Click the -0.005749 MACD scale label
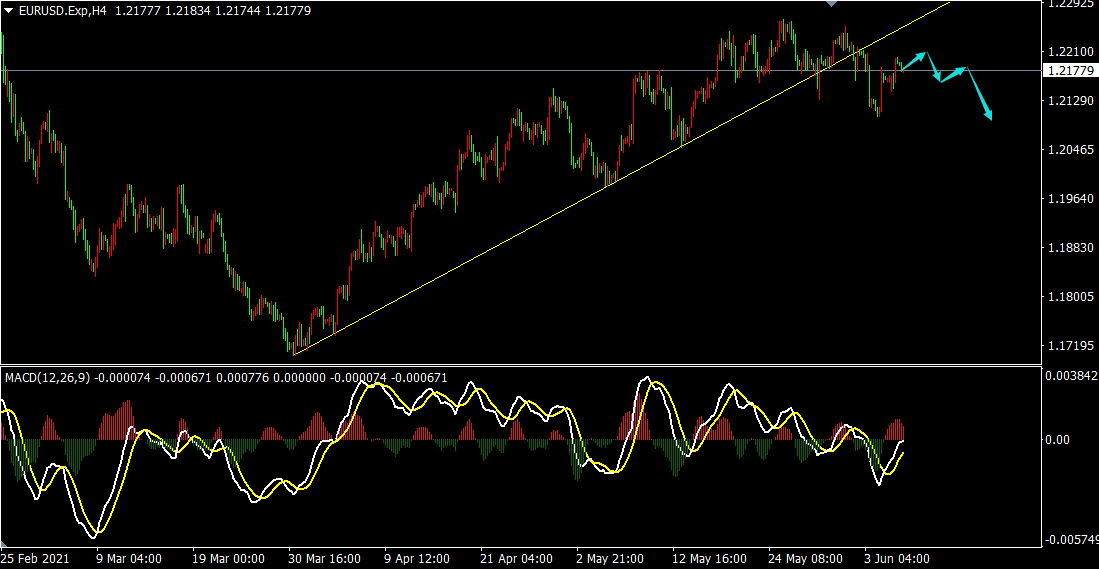Image resolution: width=1099 pixels, height=569 pixels. click(x=1071, y=540)
